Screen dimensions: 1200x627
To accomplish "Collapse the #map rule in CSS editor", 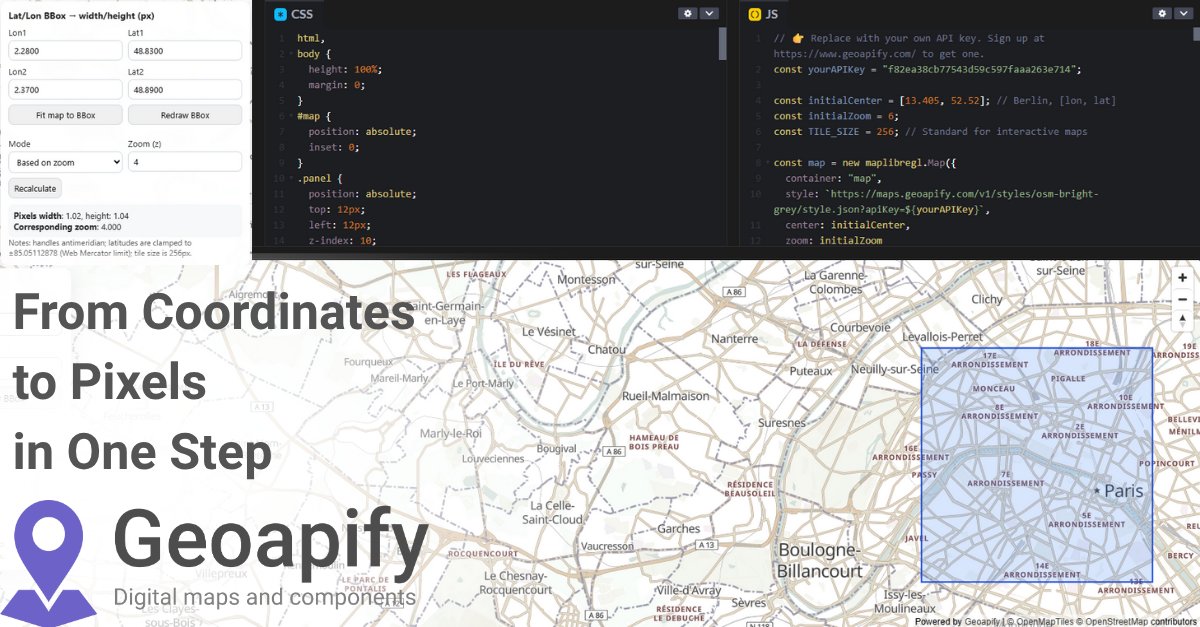I will pyautogui.click(x=290, y=116).
